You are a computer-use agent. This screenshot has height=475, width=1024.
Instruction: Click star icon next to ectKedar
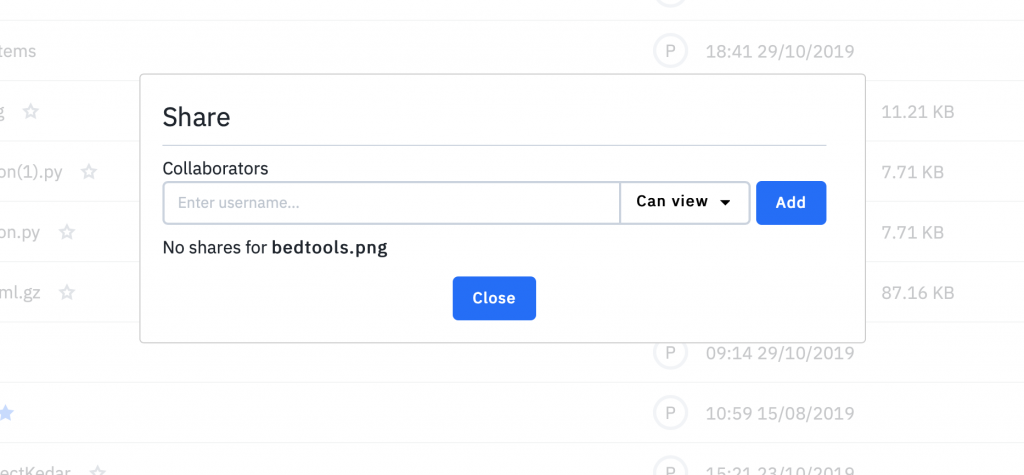pyautogui.click(x=97, y=471)
